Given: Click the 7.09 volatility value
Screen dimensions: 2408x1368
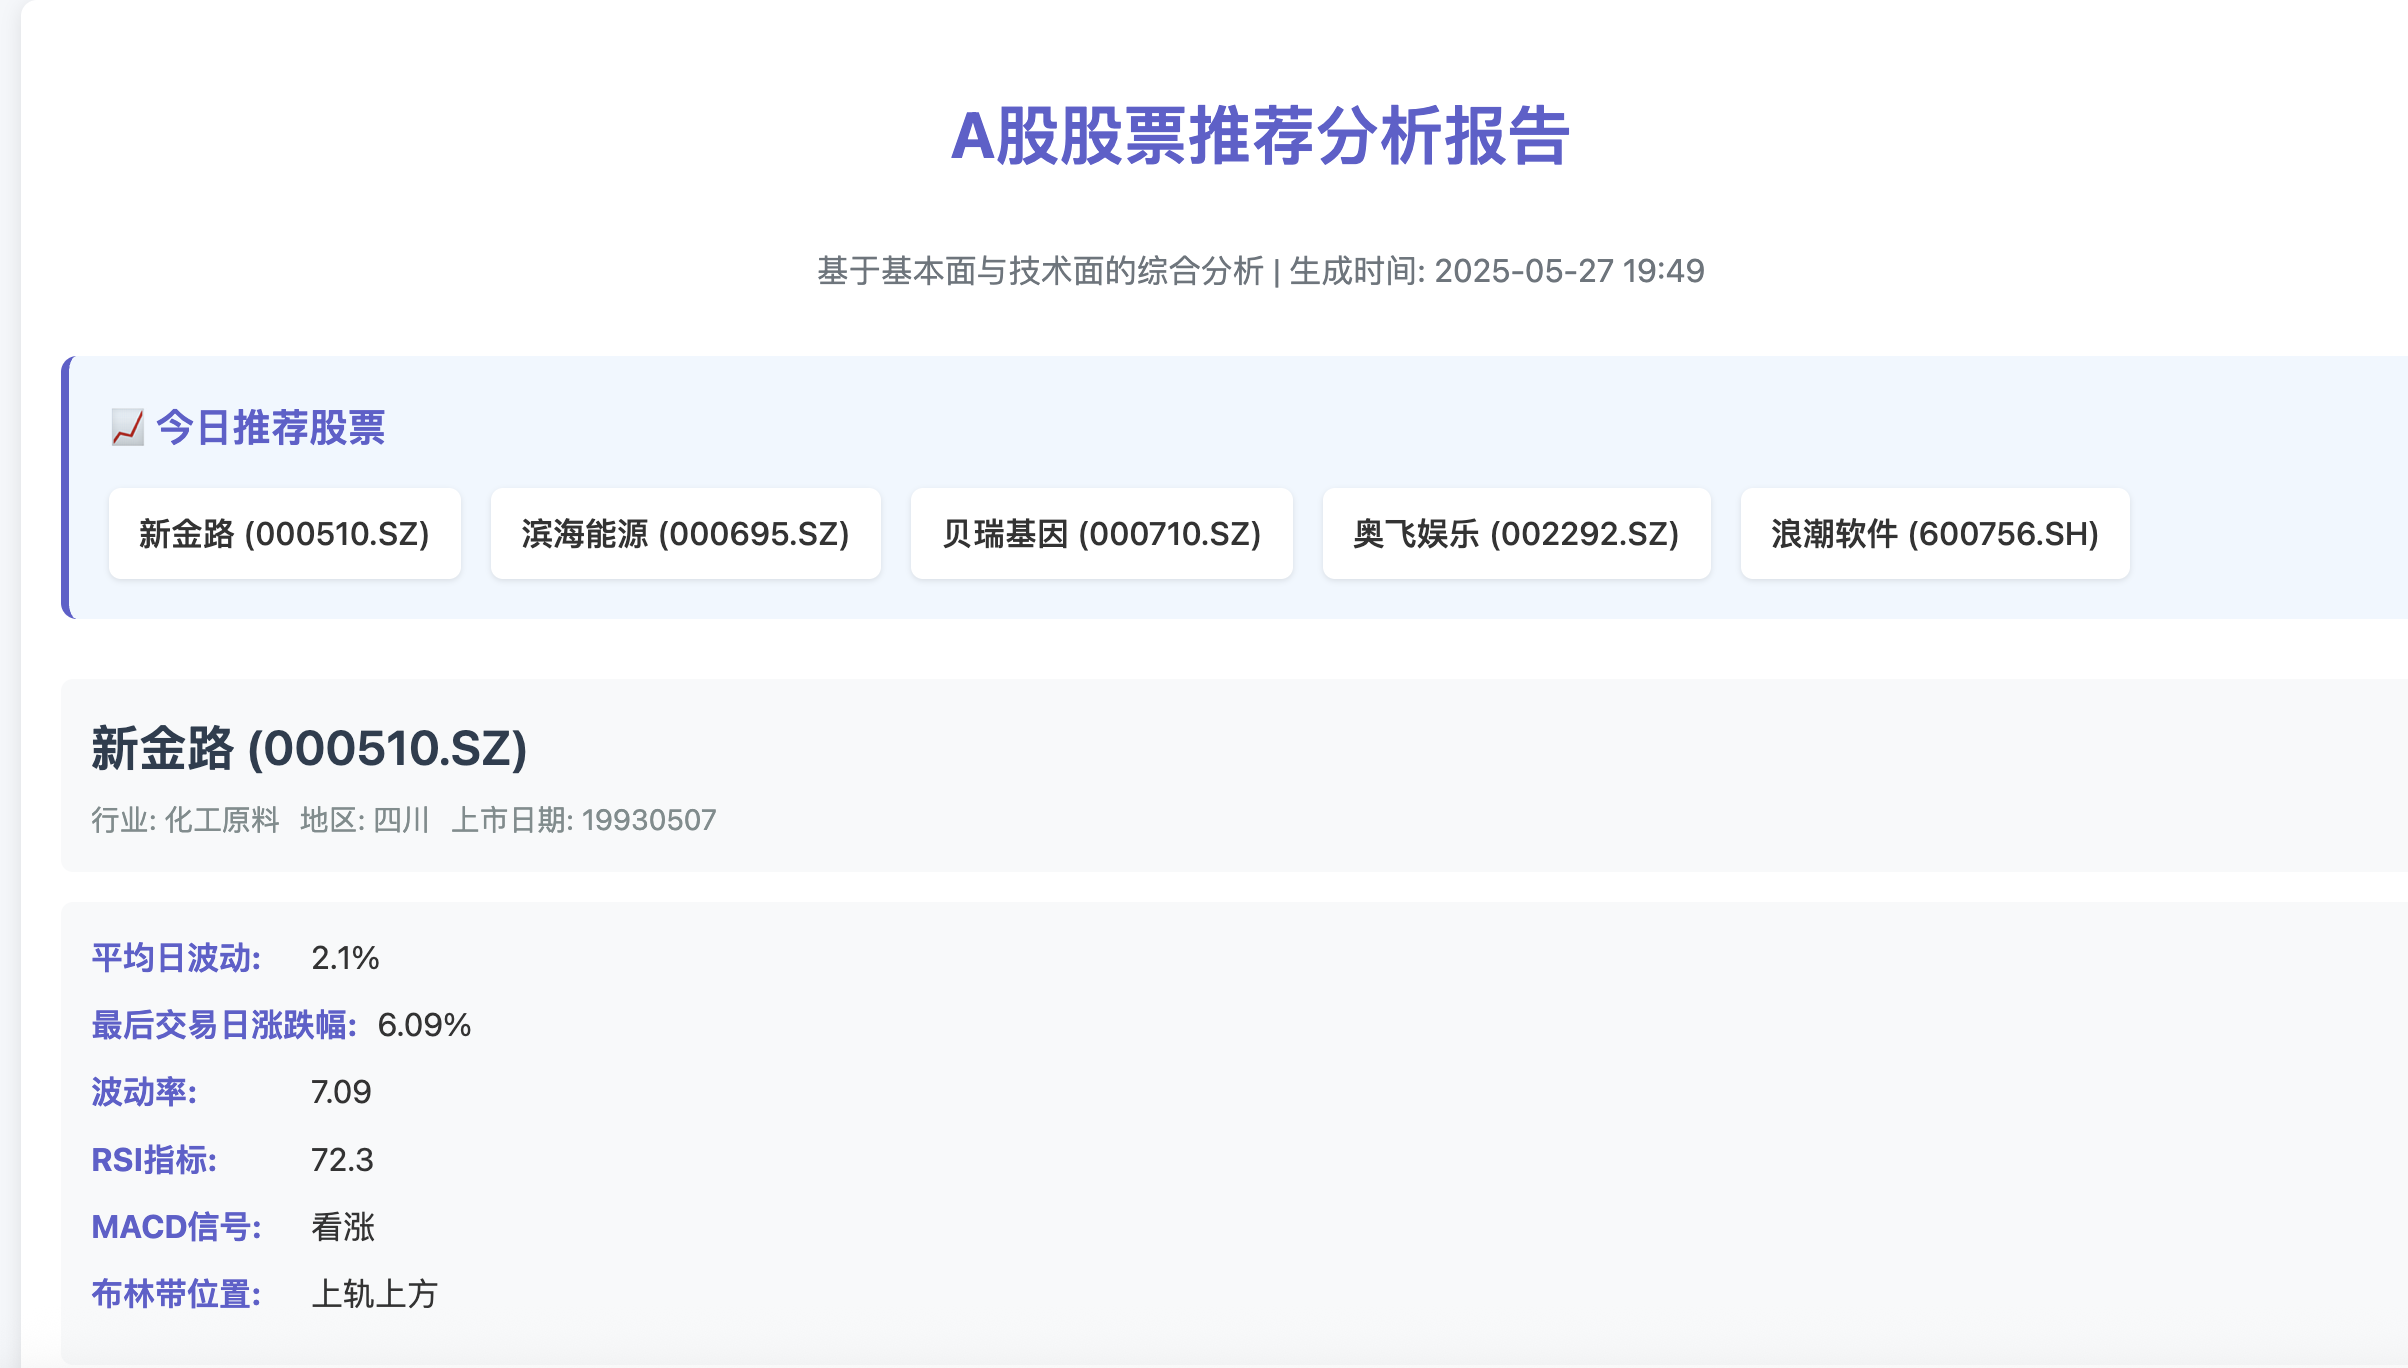Looking at the screenshot, I should pyautogui.click(x=341, y=1092).
